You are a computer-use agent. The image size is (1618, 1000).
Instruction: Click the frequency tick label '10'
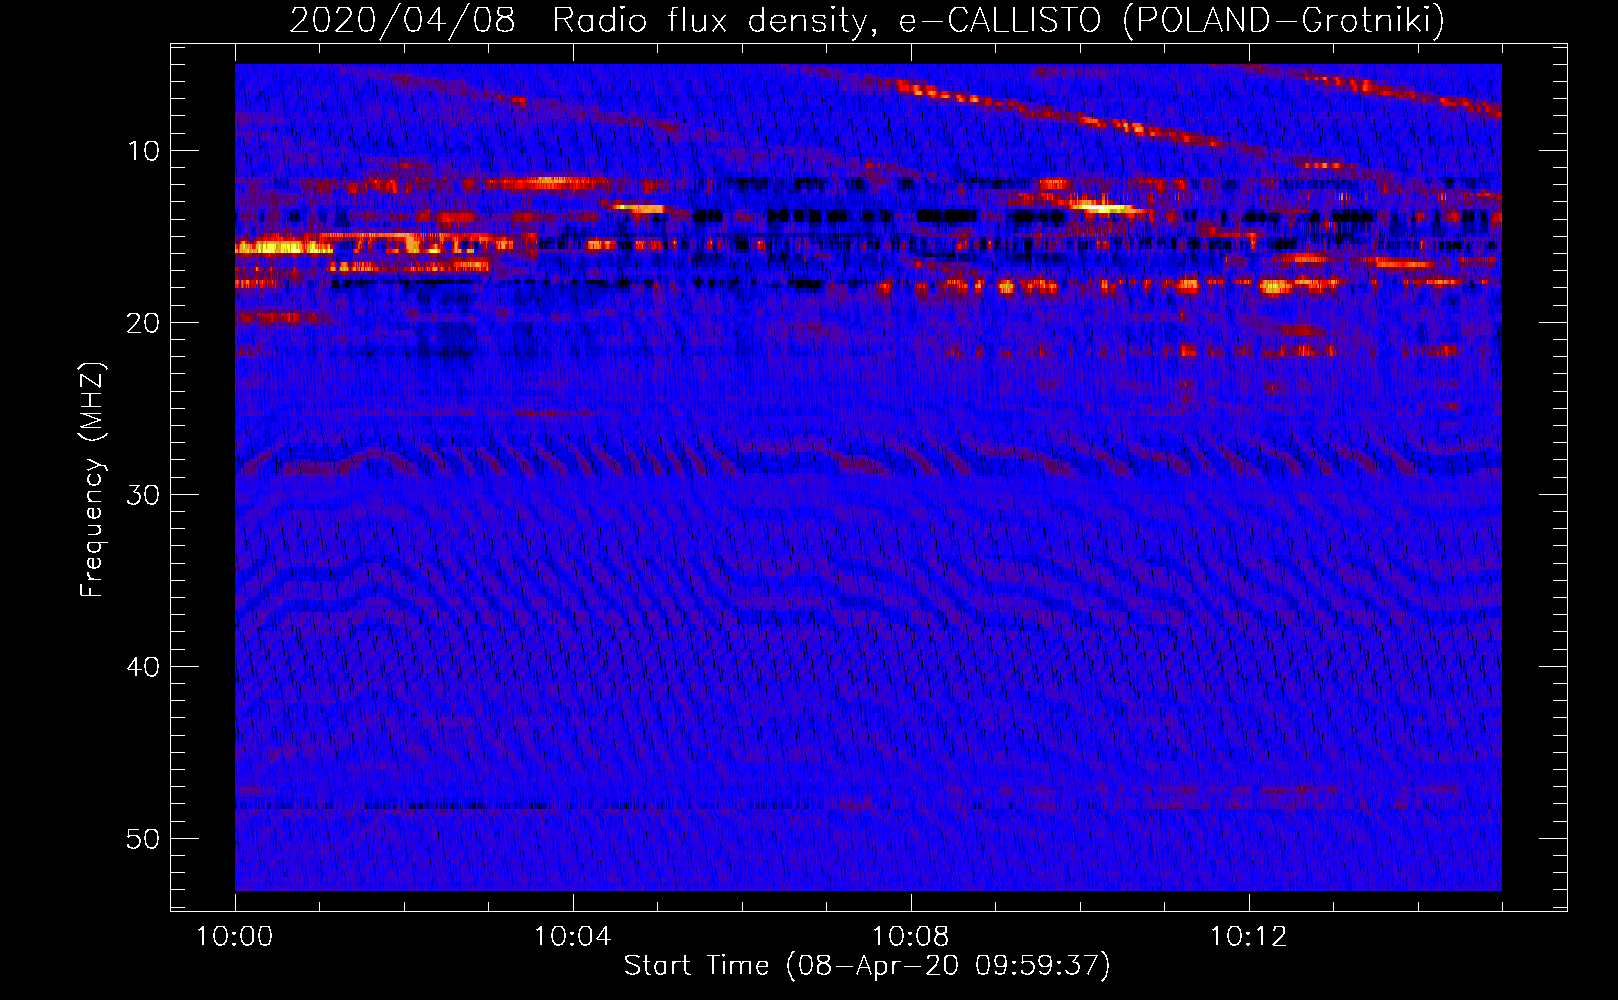[x=144, y=151]
